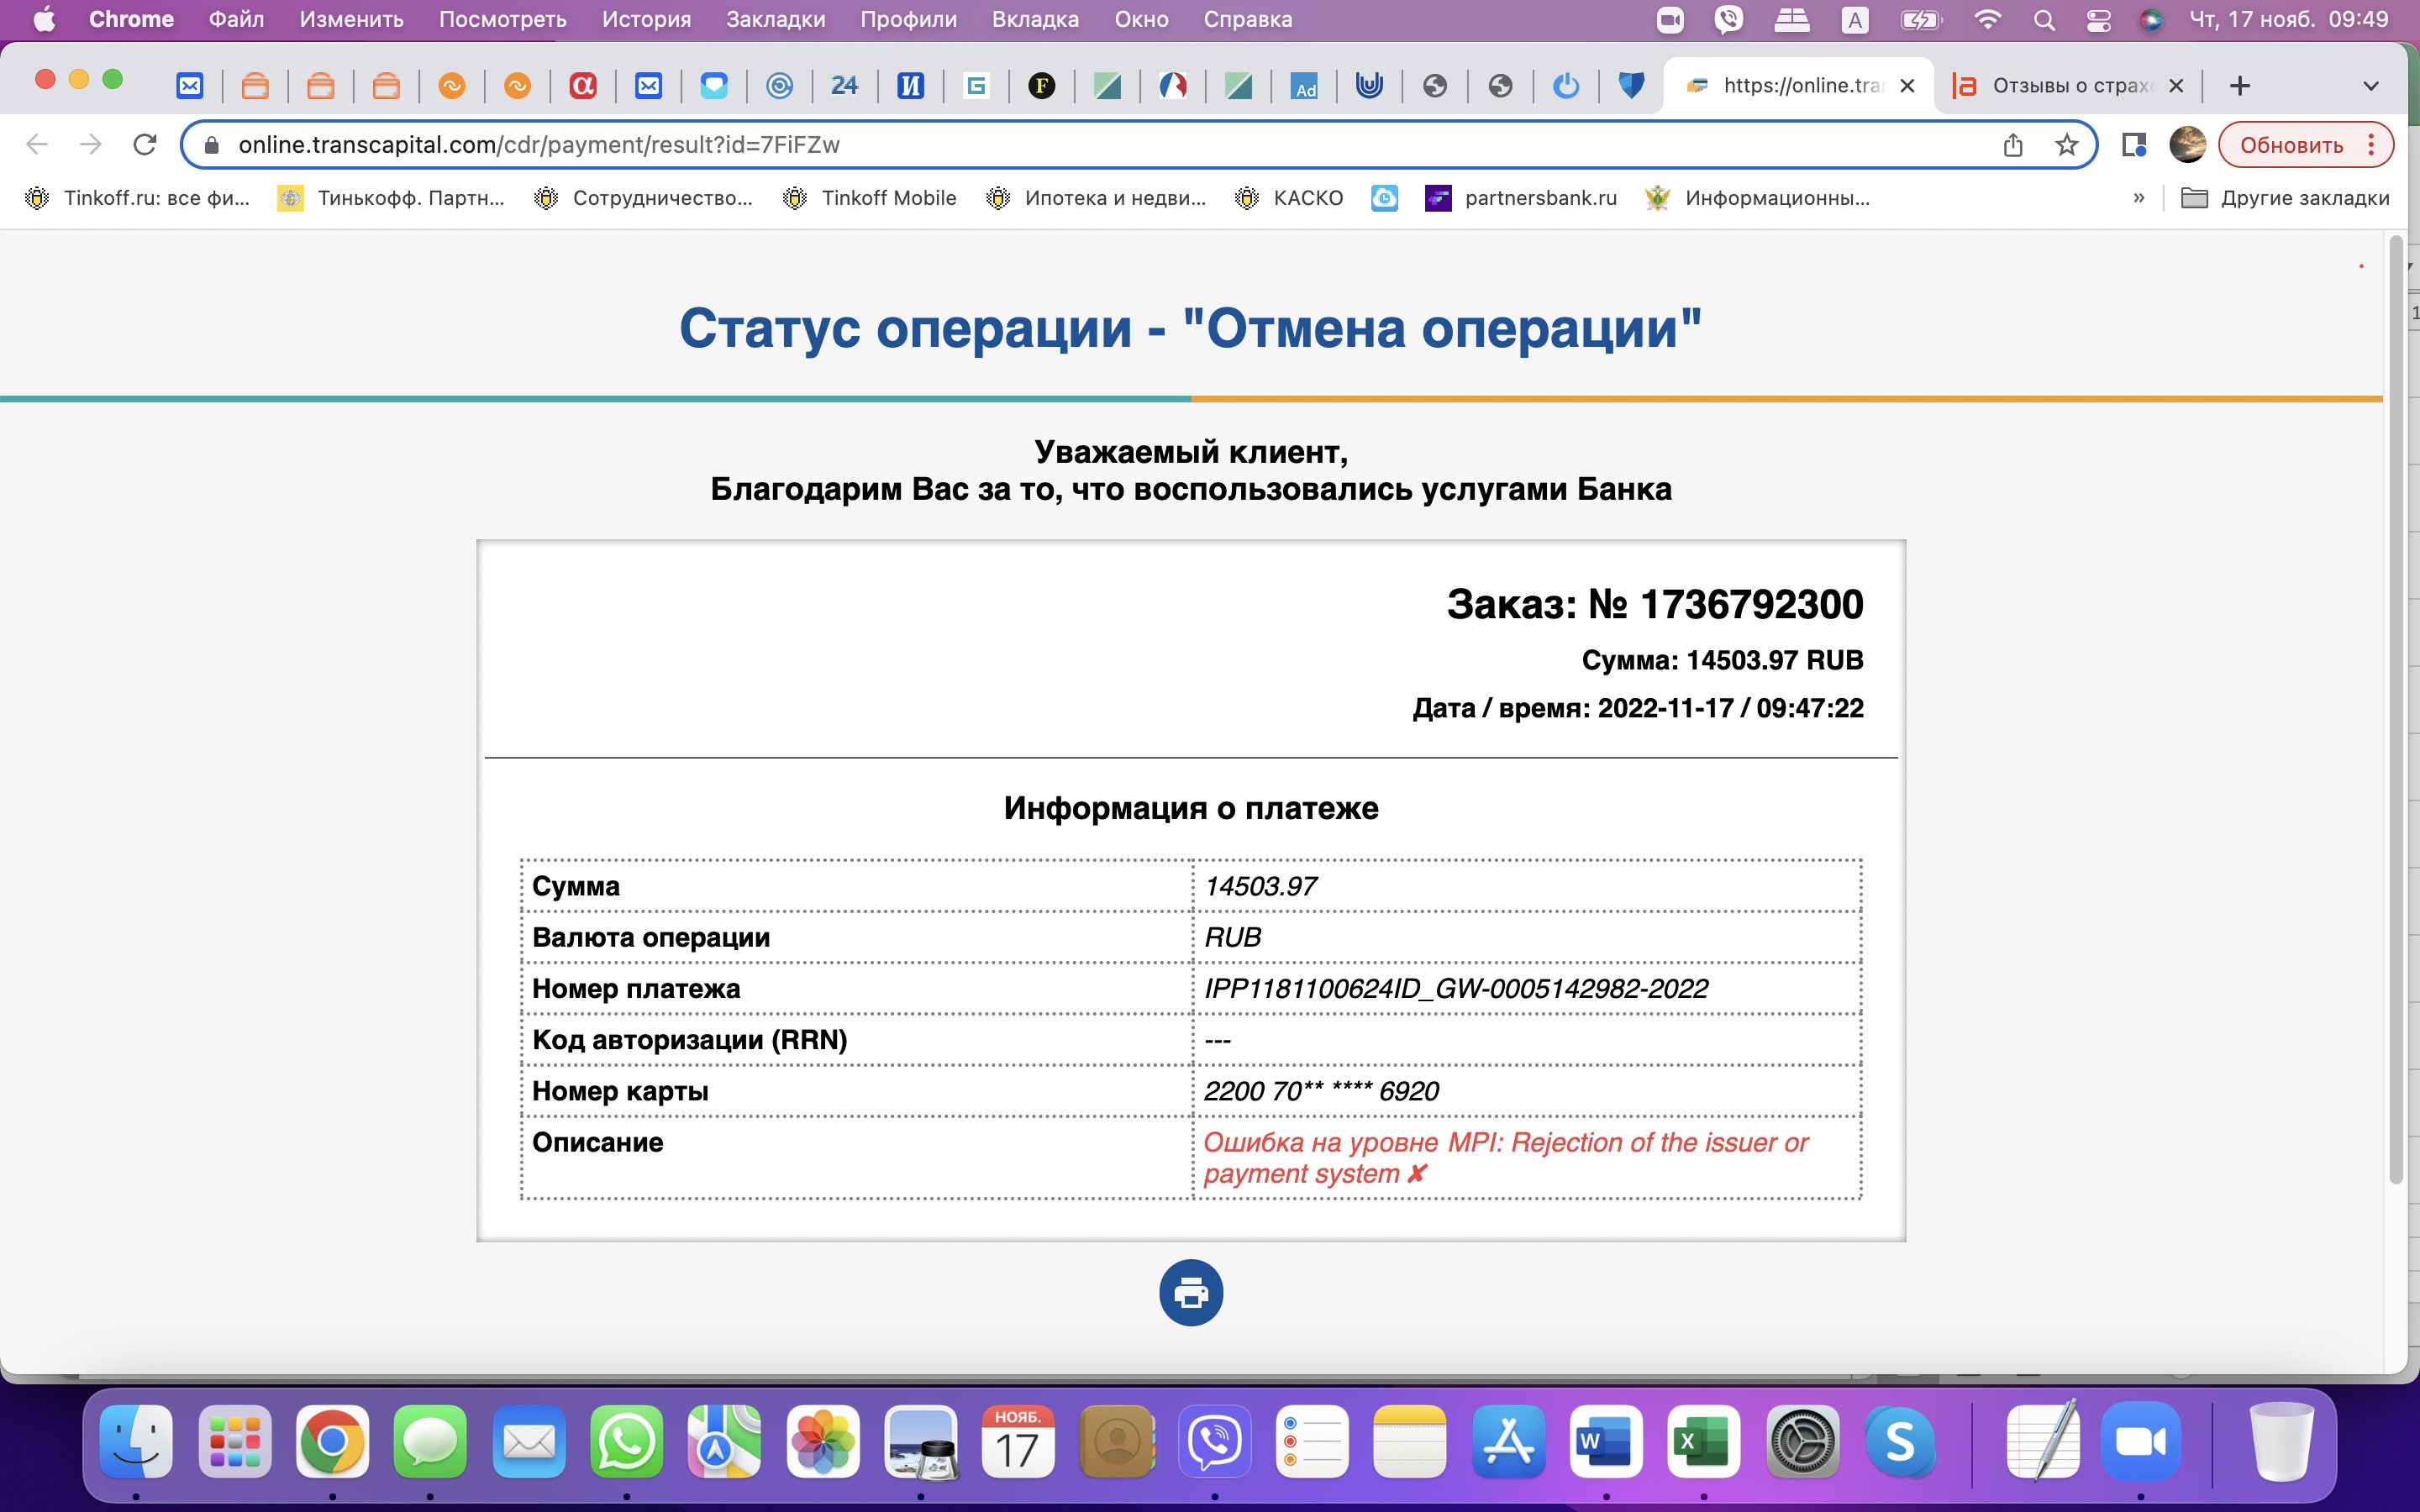Click the share icon in the address bar
Image resolution: width=2420 pixels, height=1512 pixels.
(x=2012, y=145)
